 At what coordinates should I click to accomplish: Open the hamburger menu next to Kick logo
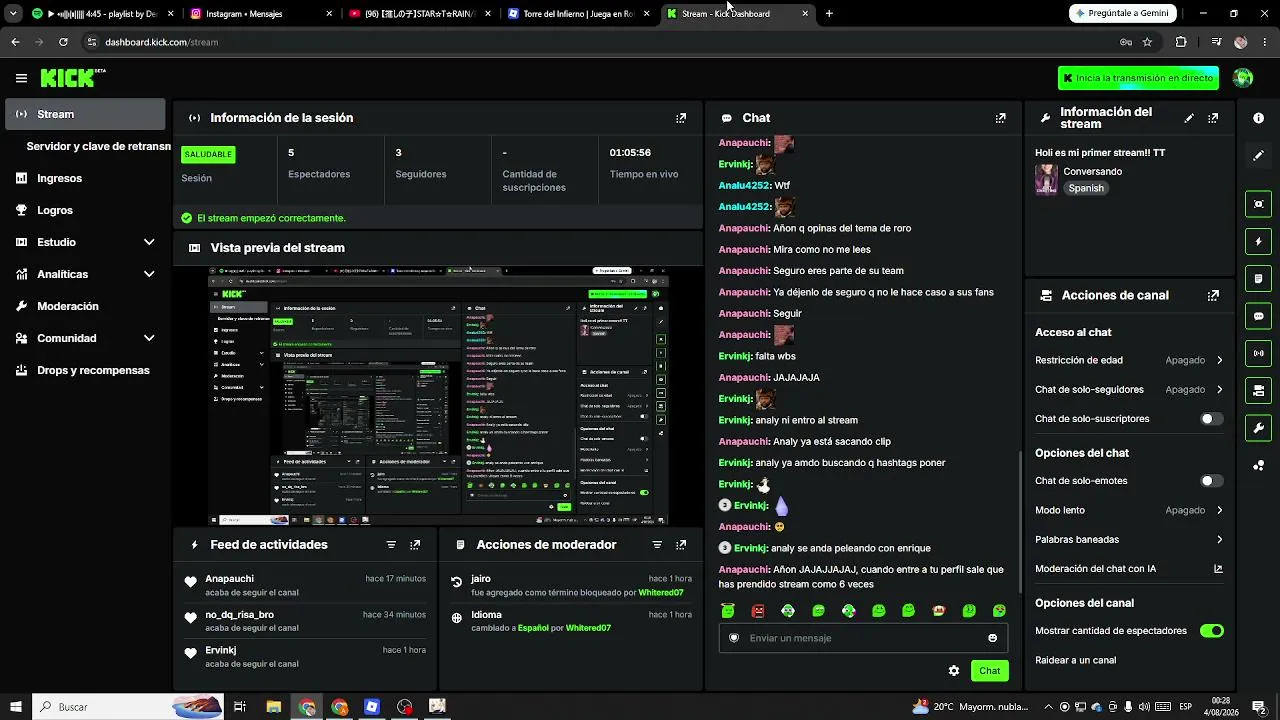tap(21, 78)
